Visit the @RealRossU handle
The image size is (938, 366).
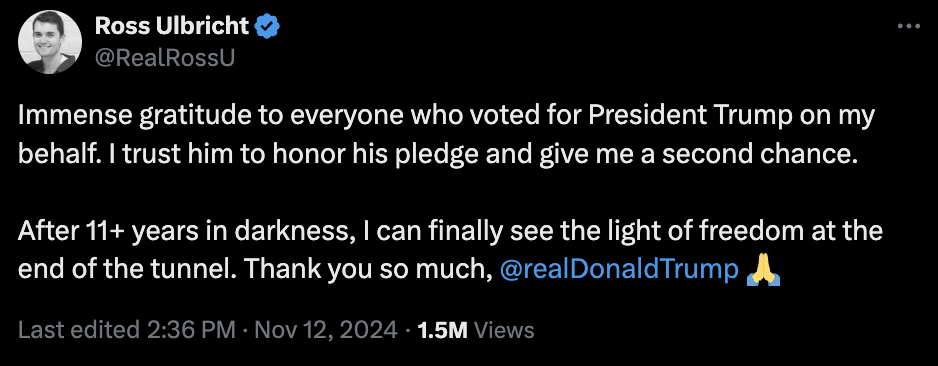[x=165, y=57]
